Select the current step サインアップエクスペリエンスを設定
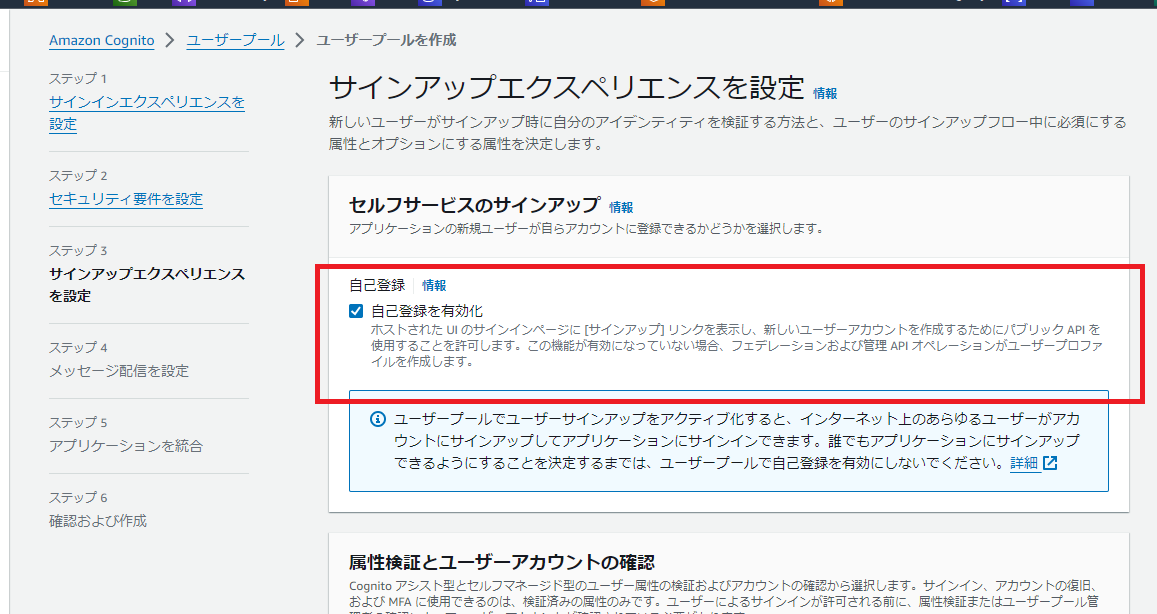 (147, 285)
